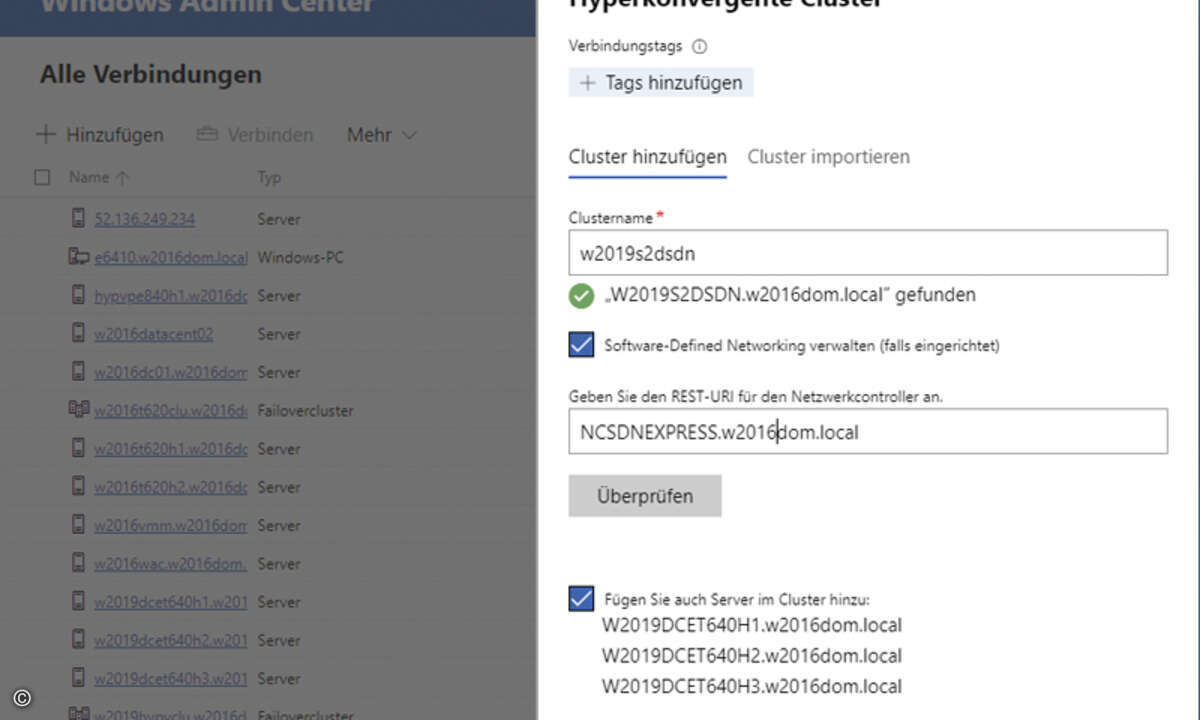The image size is (1200, 720).
Task: Switch to the Cluster importieren tab
Action: [x=829, y=157]
